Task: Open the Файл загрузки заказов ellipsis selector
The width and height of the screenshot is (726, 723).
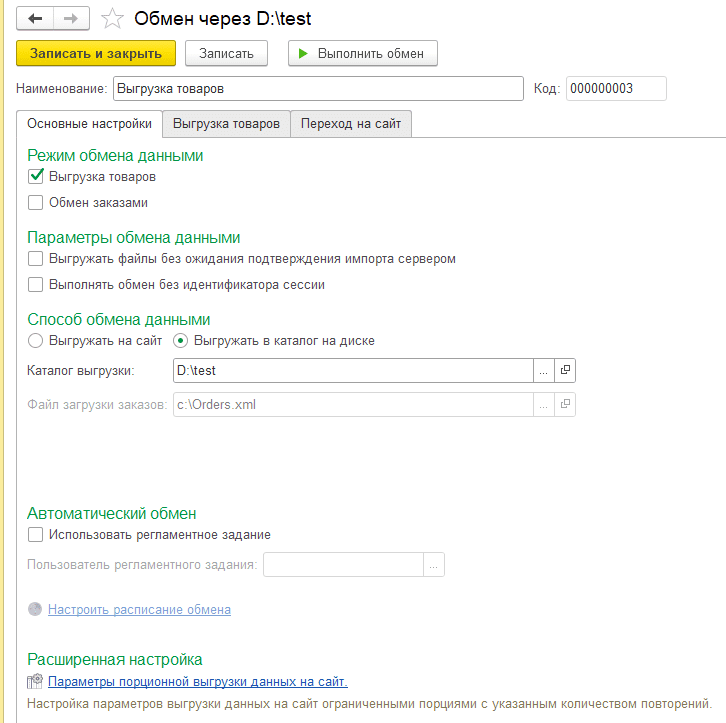Action: (x=544, y=405)
